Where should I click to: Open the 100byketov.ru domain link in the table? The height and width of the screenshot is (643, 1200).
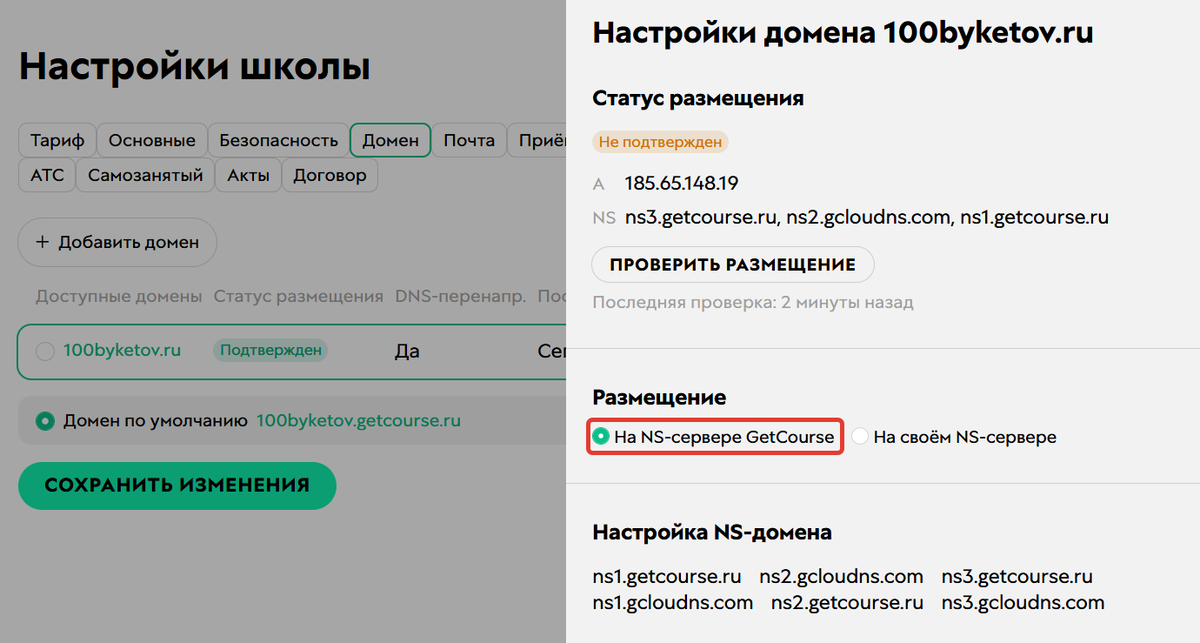[x=122, y=351]
